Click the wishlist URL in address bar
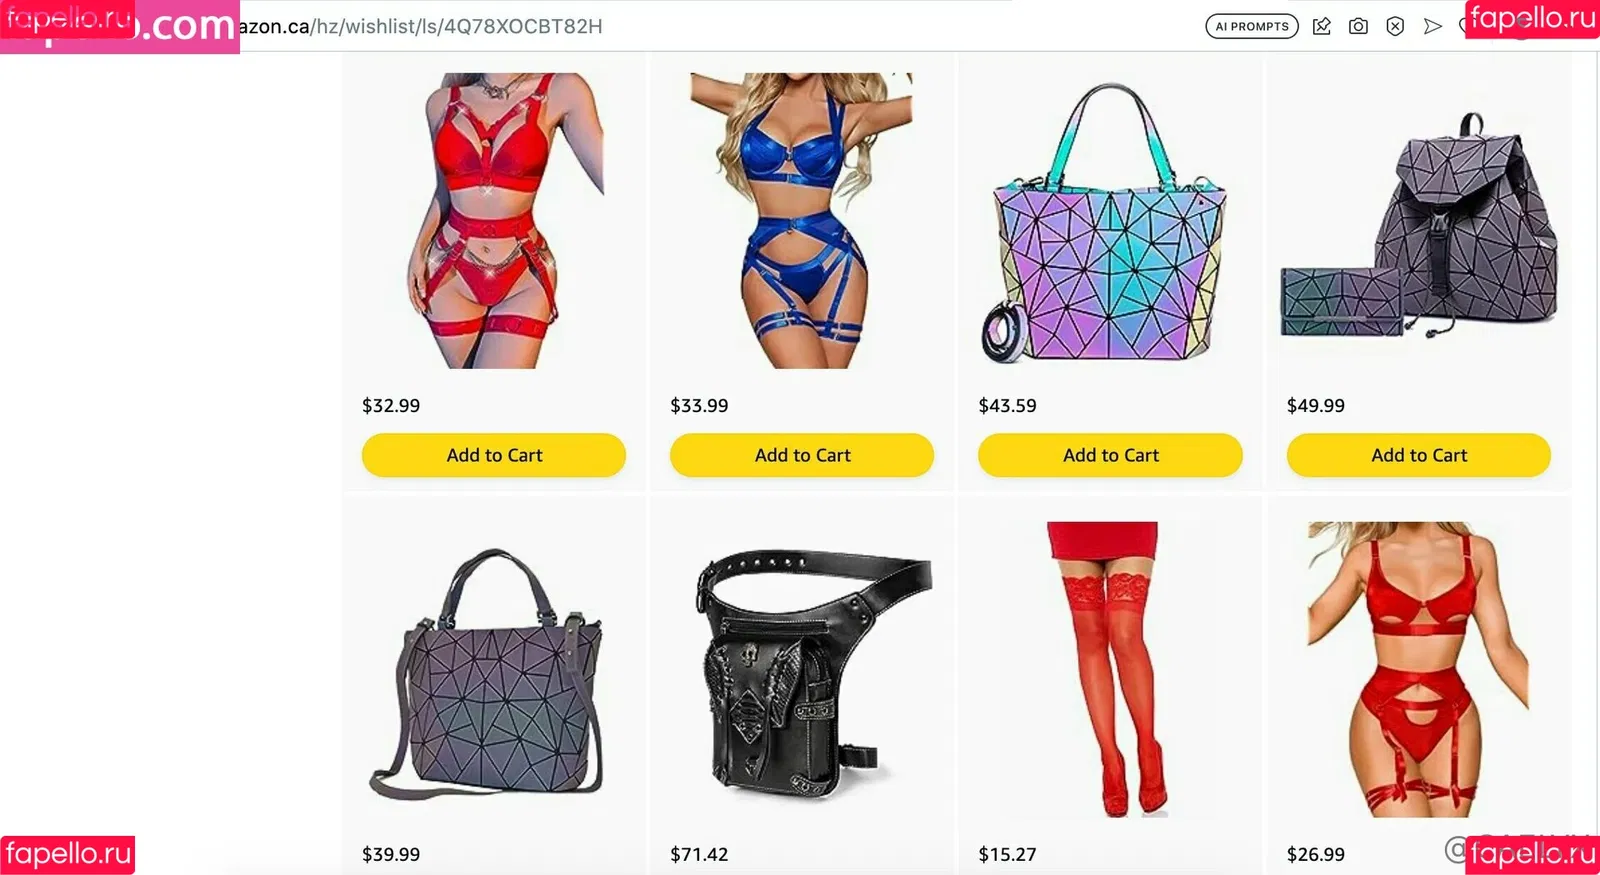 coord(421,27)
